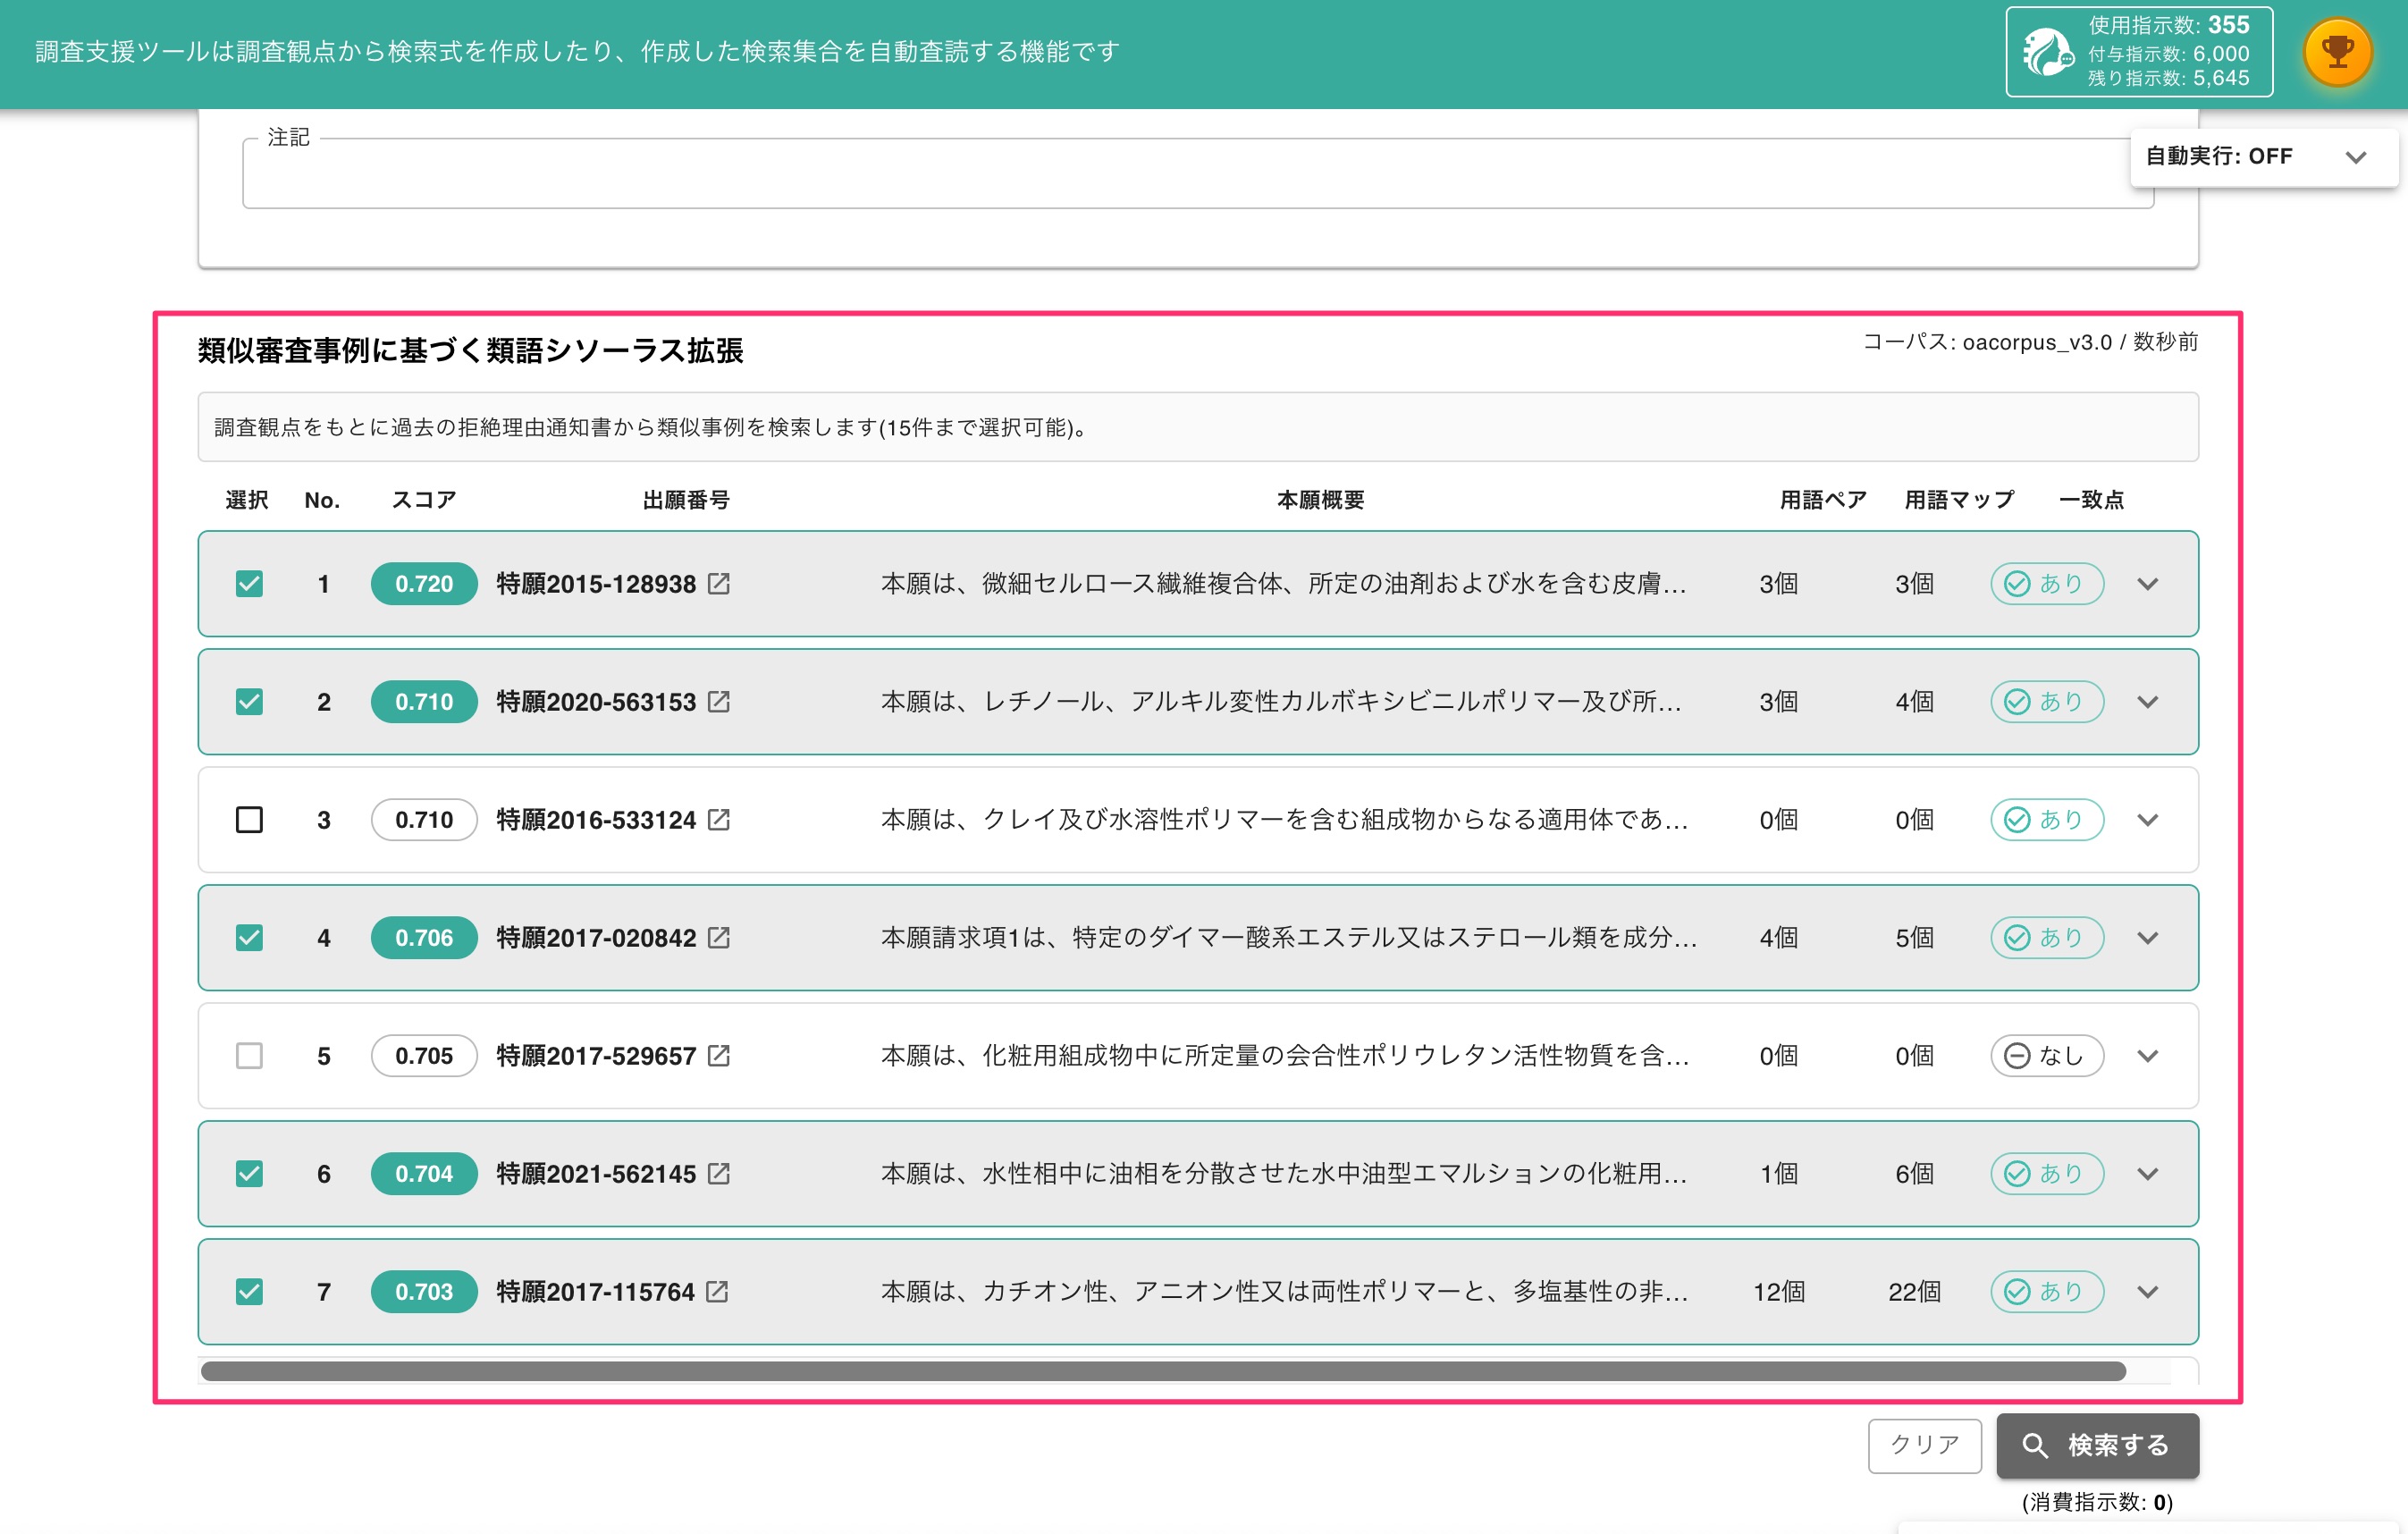The image size is (2408, 1534).
Task: Uncheck the checkbox for 特願2017-020842
Action: coord(249,937)
